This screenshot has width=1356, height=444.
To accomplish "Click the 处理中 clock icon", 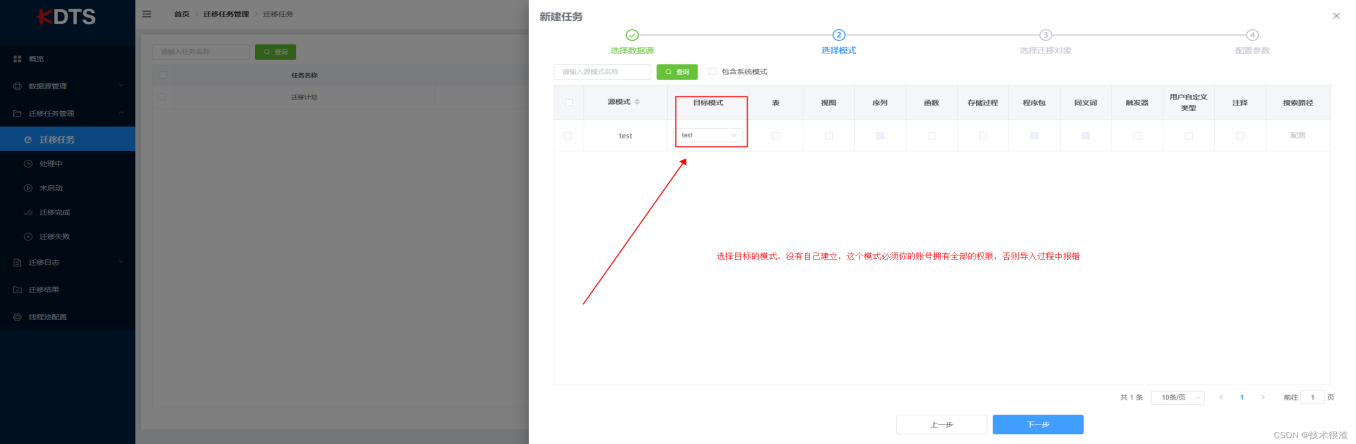I will [x=28, y=163].
